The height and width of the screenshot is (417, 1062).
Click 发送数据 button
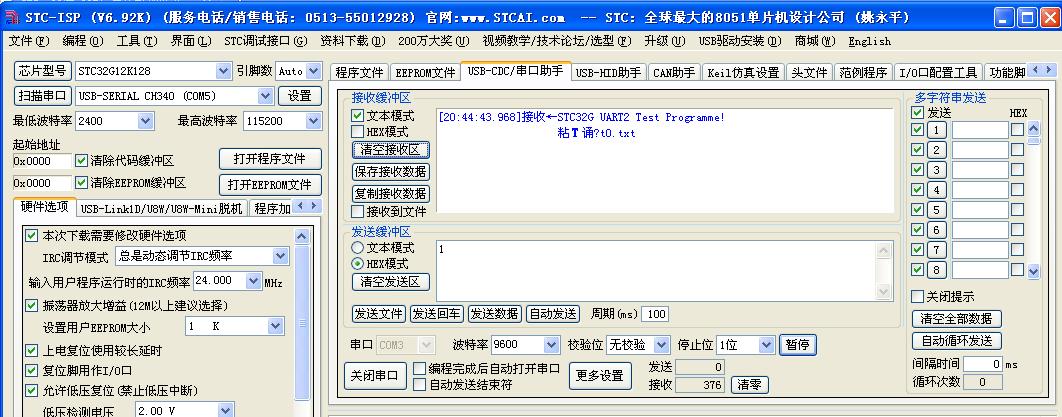(x=494, y=314)
